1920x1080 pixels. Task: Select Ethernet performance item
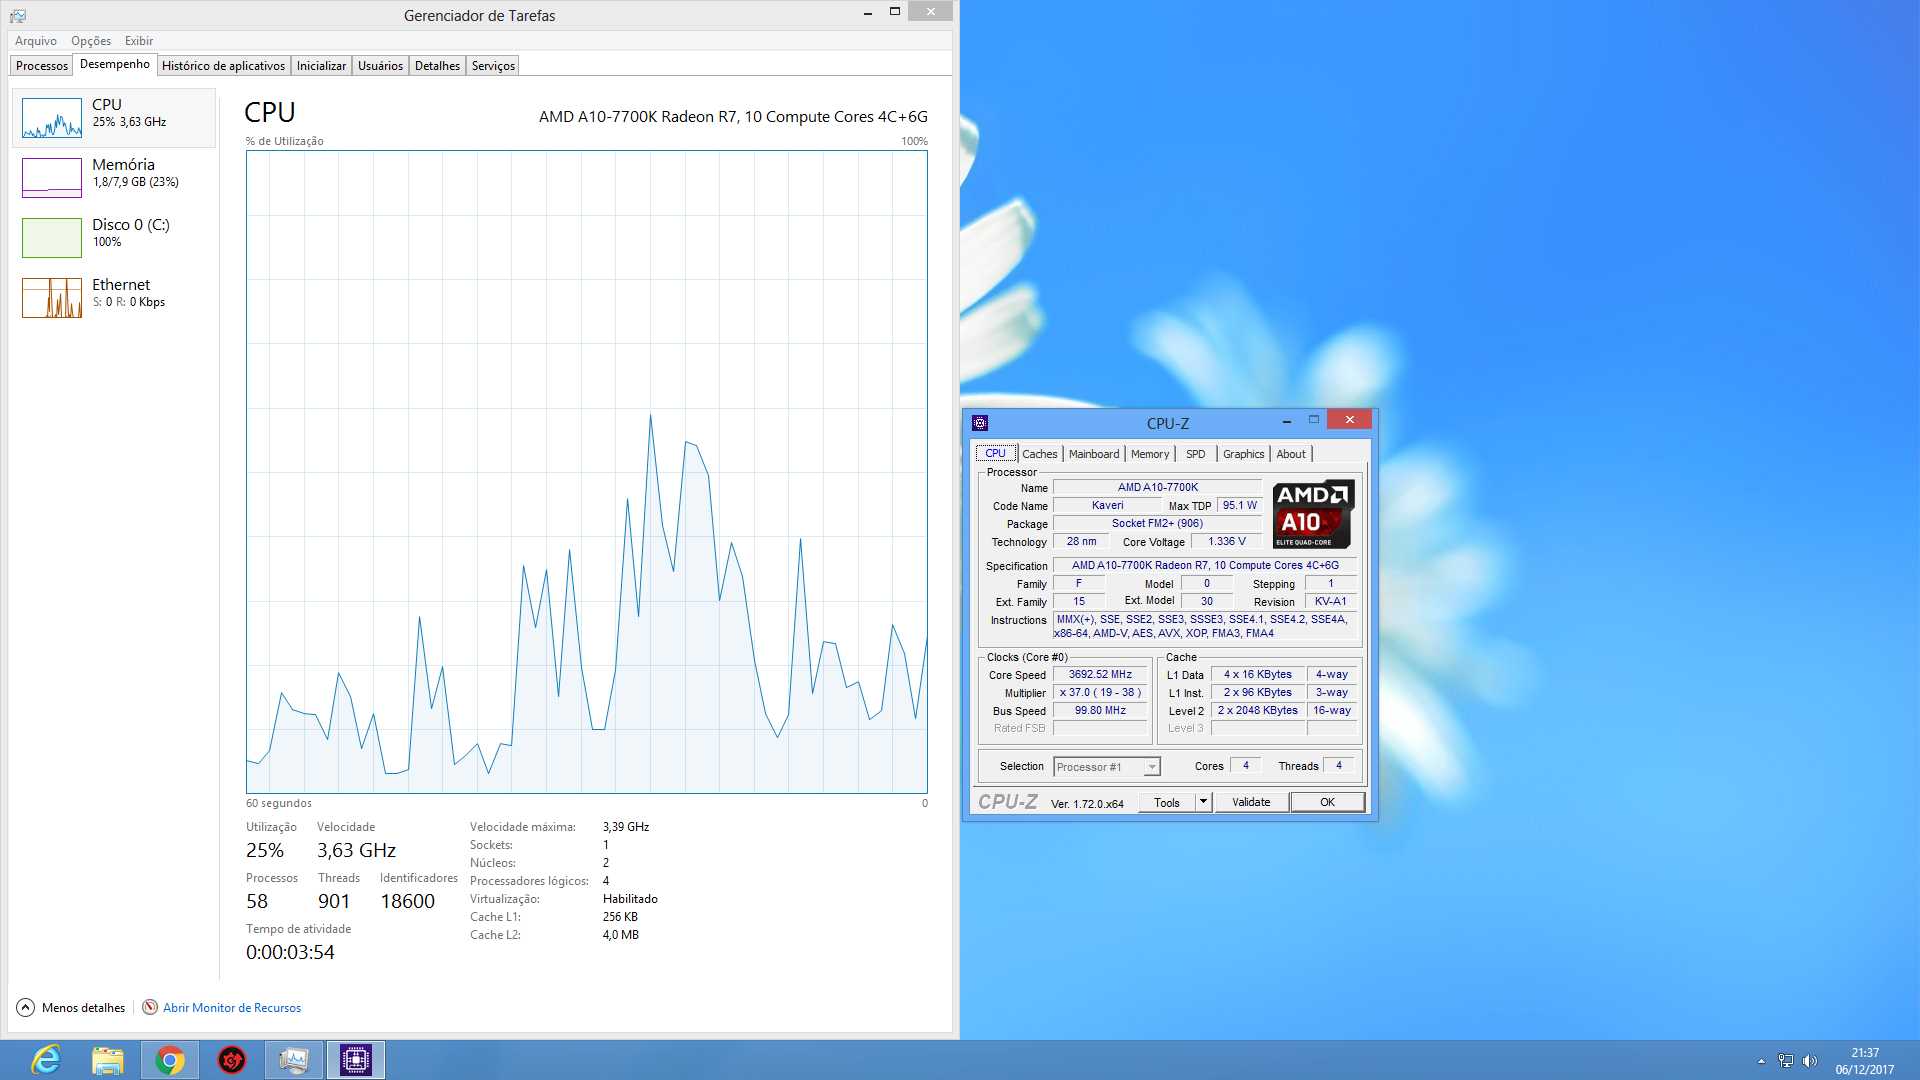(114, 298)
